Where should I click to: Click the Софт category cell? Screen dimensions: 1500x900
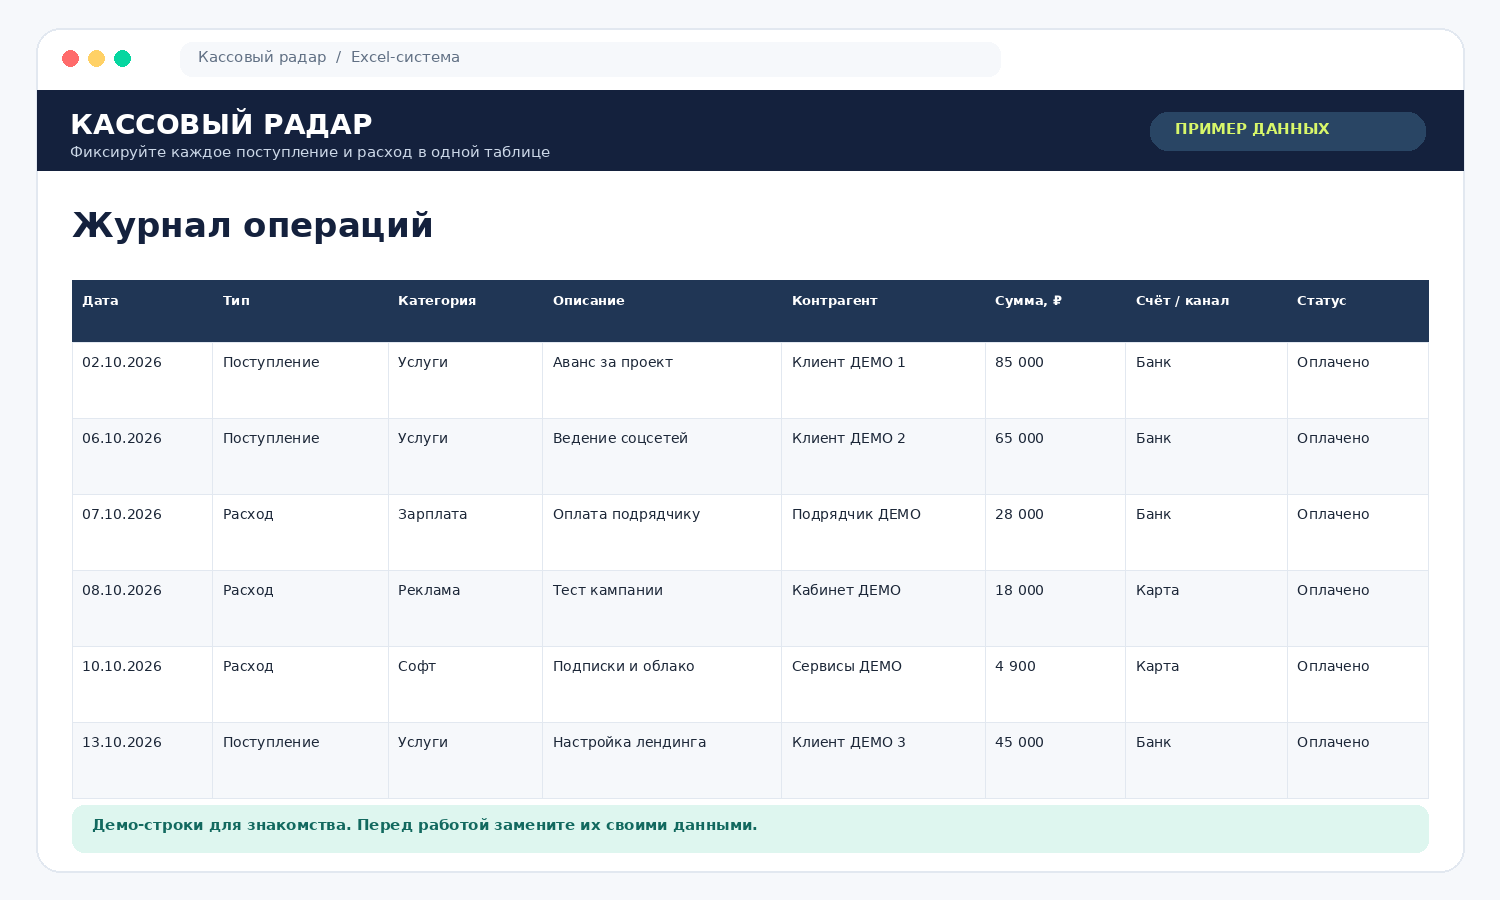(465, 684)
